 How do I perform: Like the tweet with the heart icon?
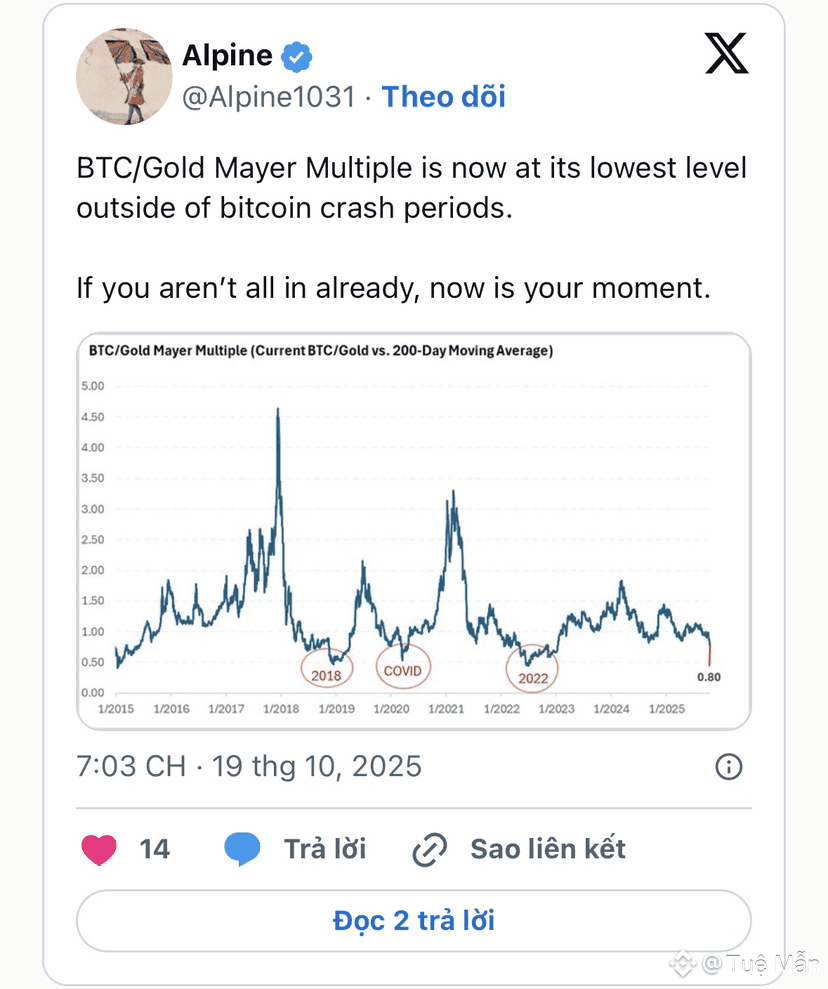(98, 850)
